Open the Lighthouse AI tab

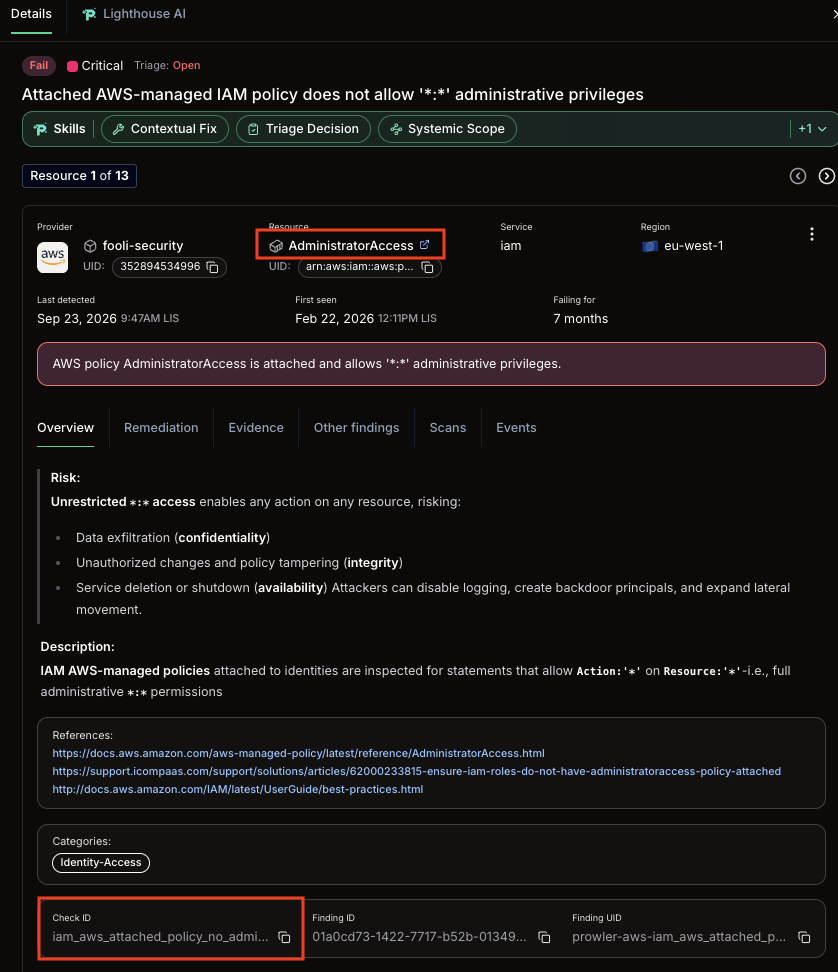(134, 14)
